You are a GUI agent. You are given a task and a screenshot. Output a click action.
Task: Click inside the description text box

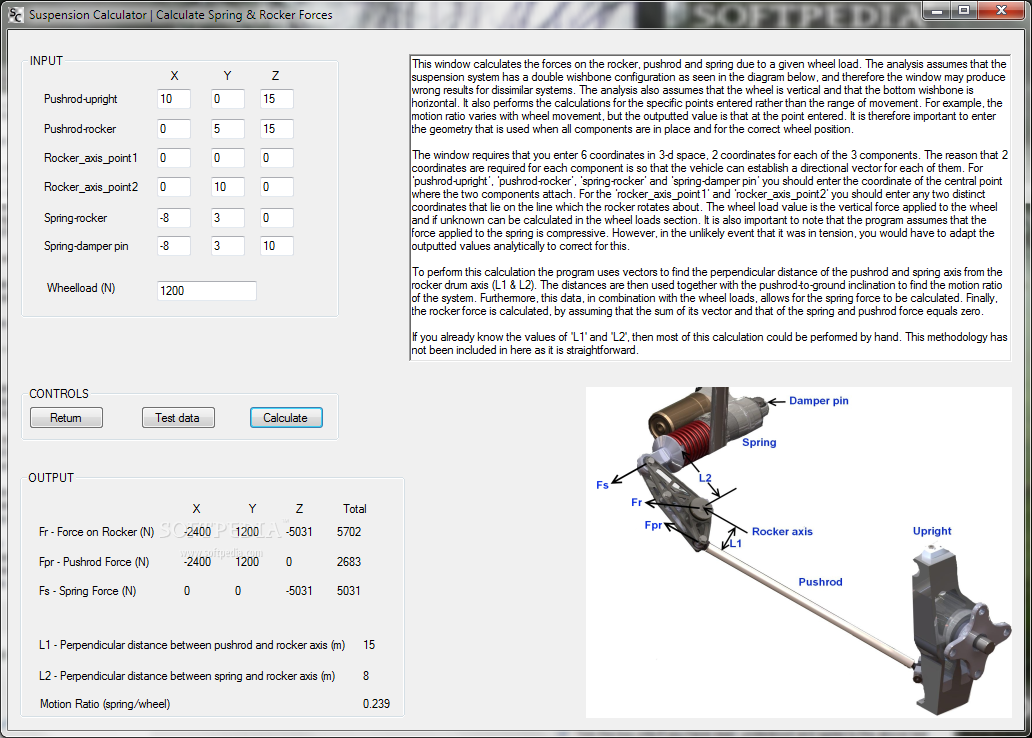click(710, 207)
